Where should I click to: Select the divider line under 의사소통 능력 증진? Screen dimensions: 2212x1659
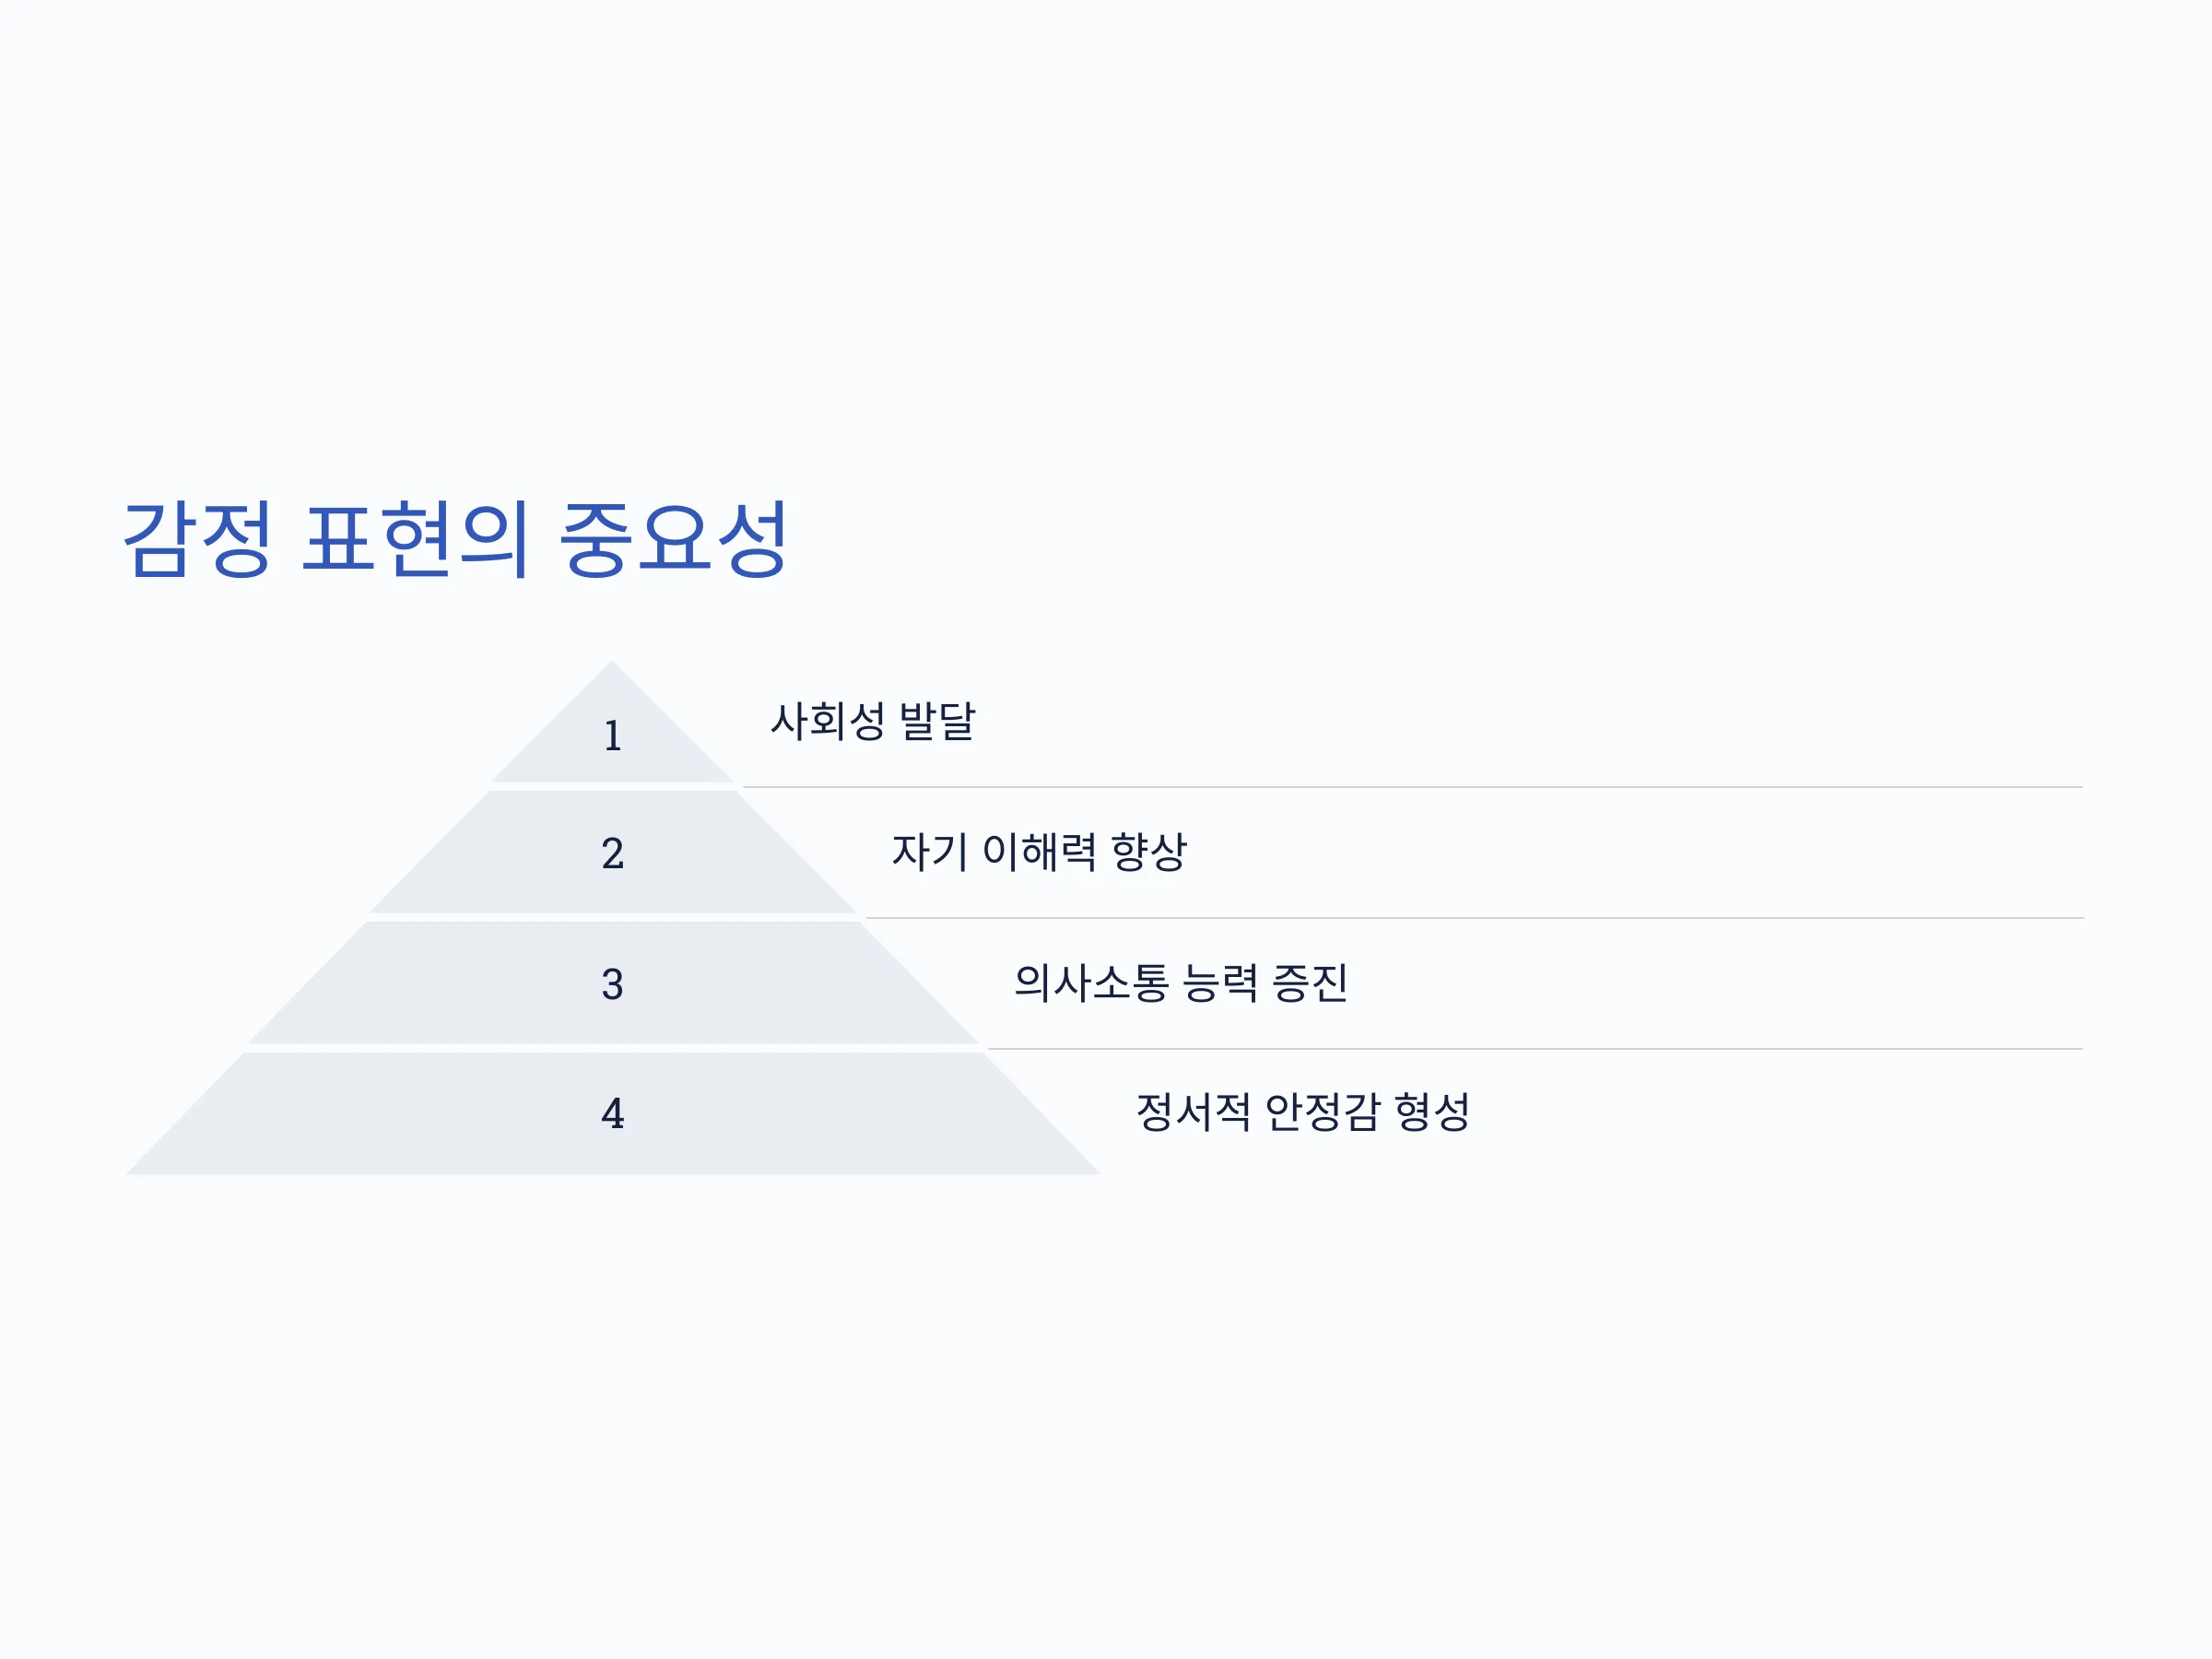coord(1535,1049)
